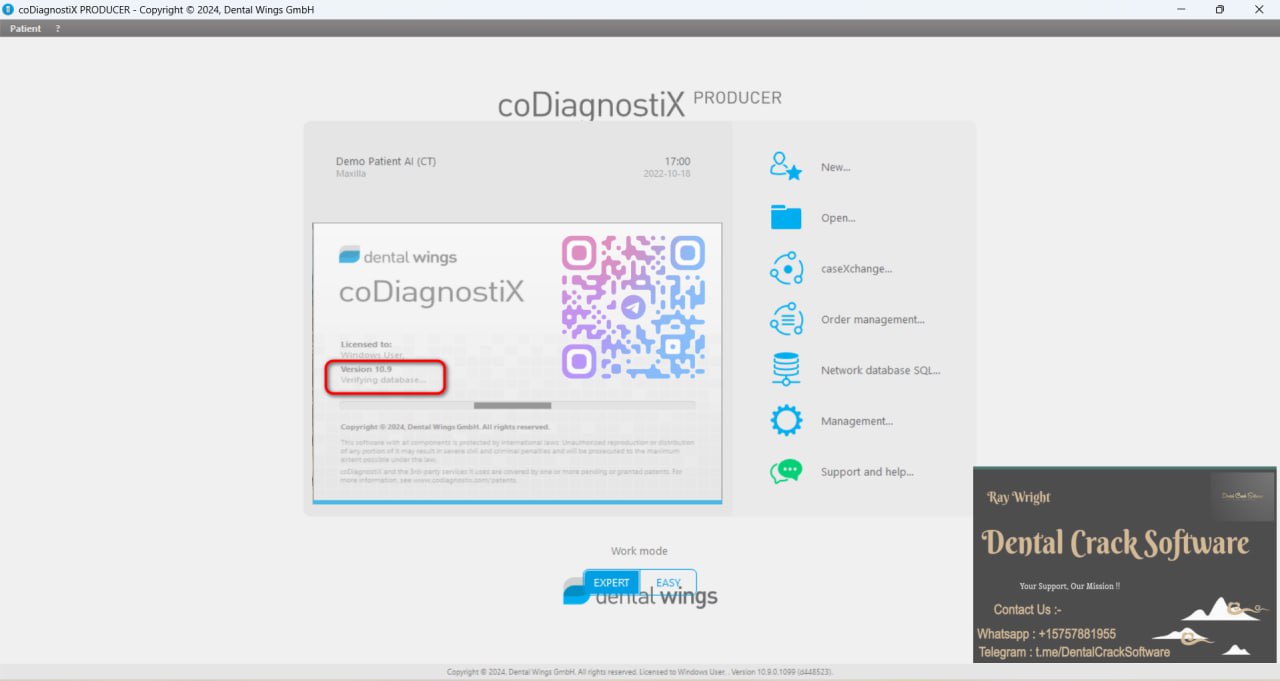Click the splash screen loading progress bar
The height and width of the screenshot is (681, 1280).
517,405
